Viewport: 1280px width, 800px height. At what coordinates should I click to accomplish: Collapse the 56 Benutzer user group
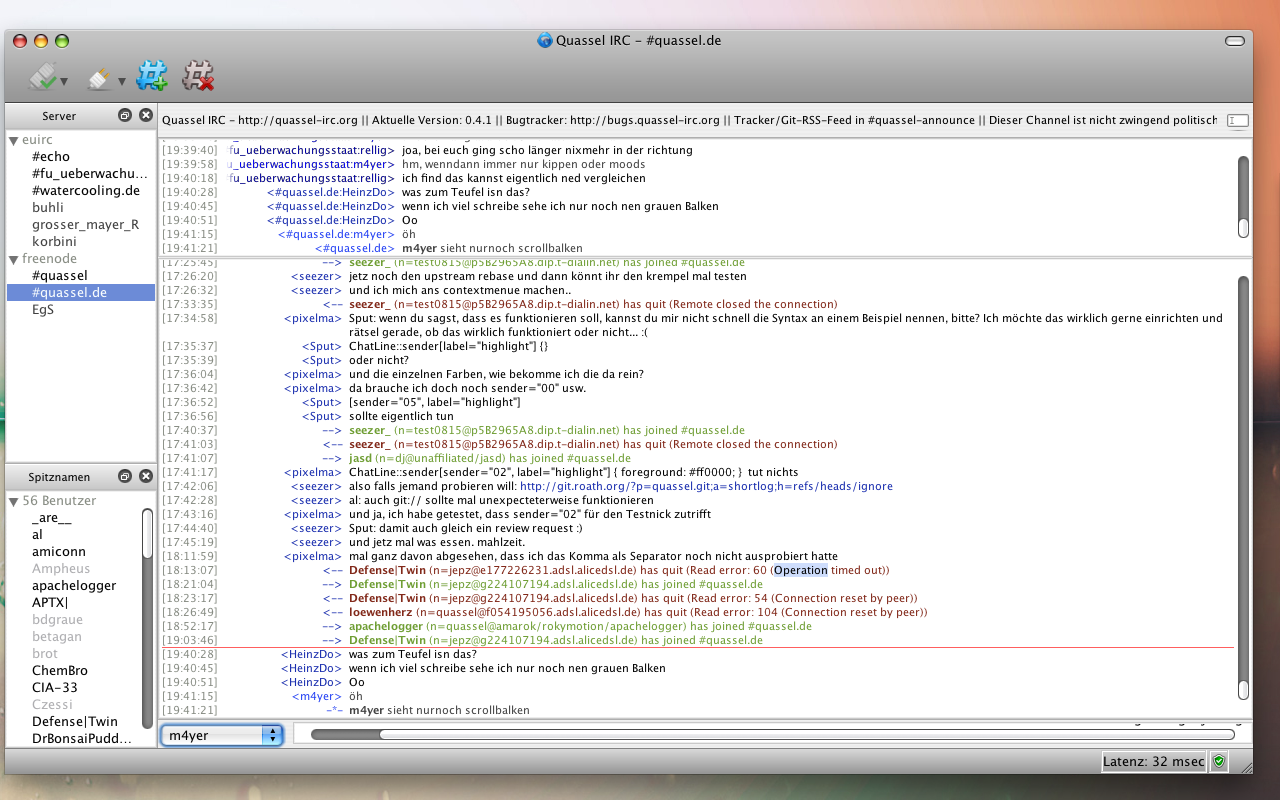[x=14, y=501]
